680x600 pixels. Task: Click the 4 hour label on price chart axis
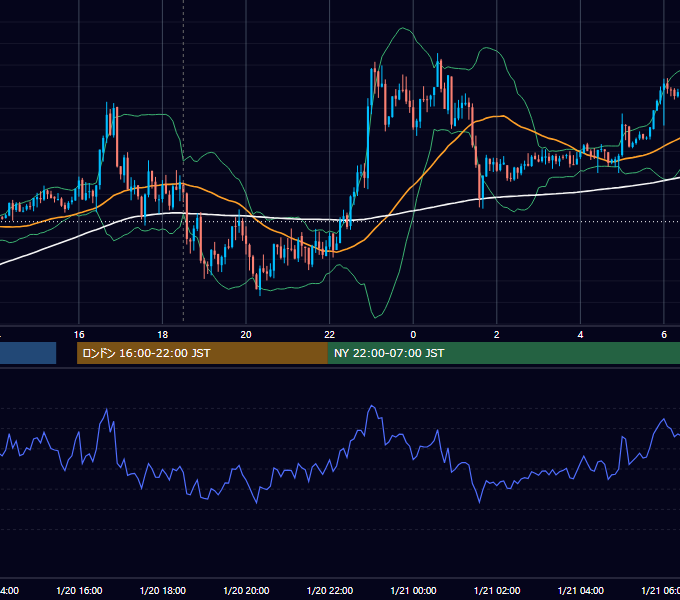pos(580,335)
